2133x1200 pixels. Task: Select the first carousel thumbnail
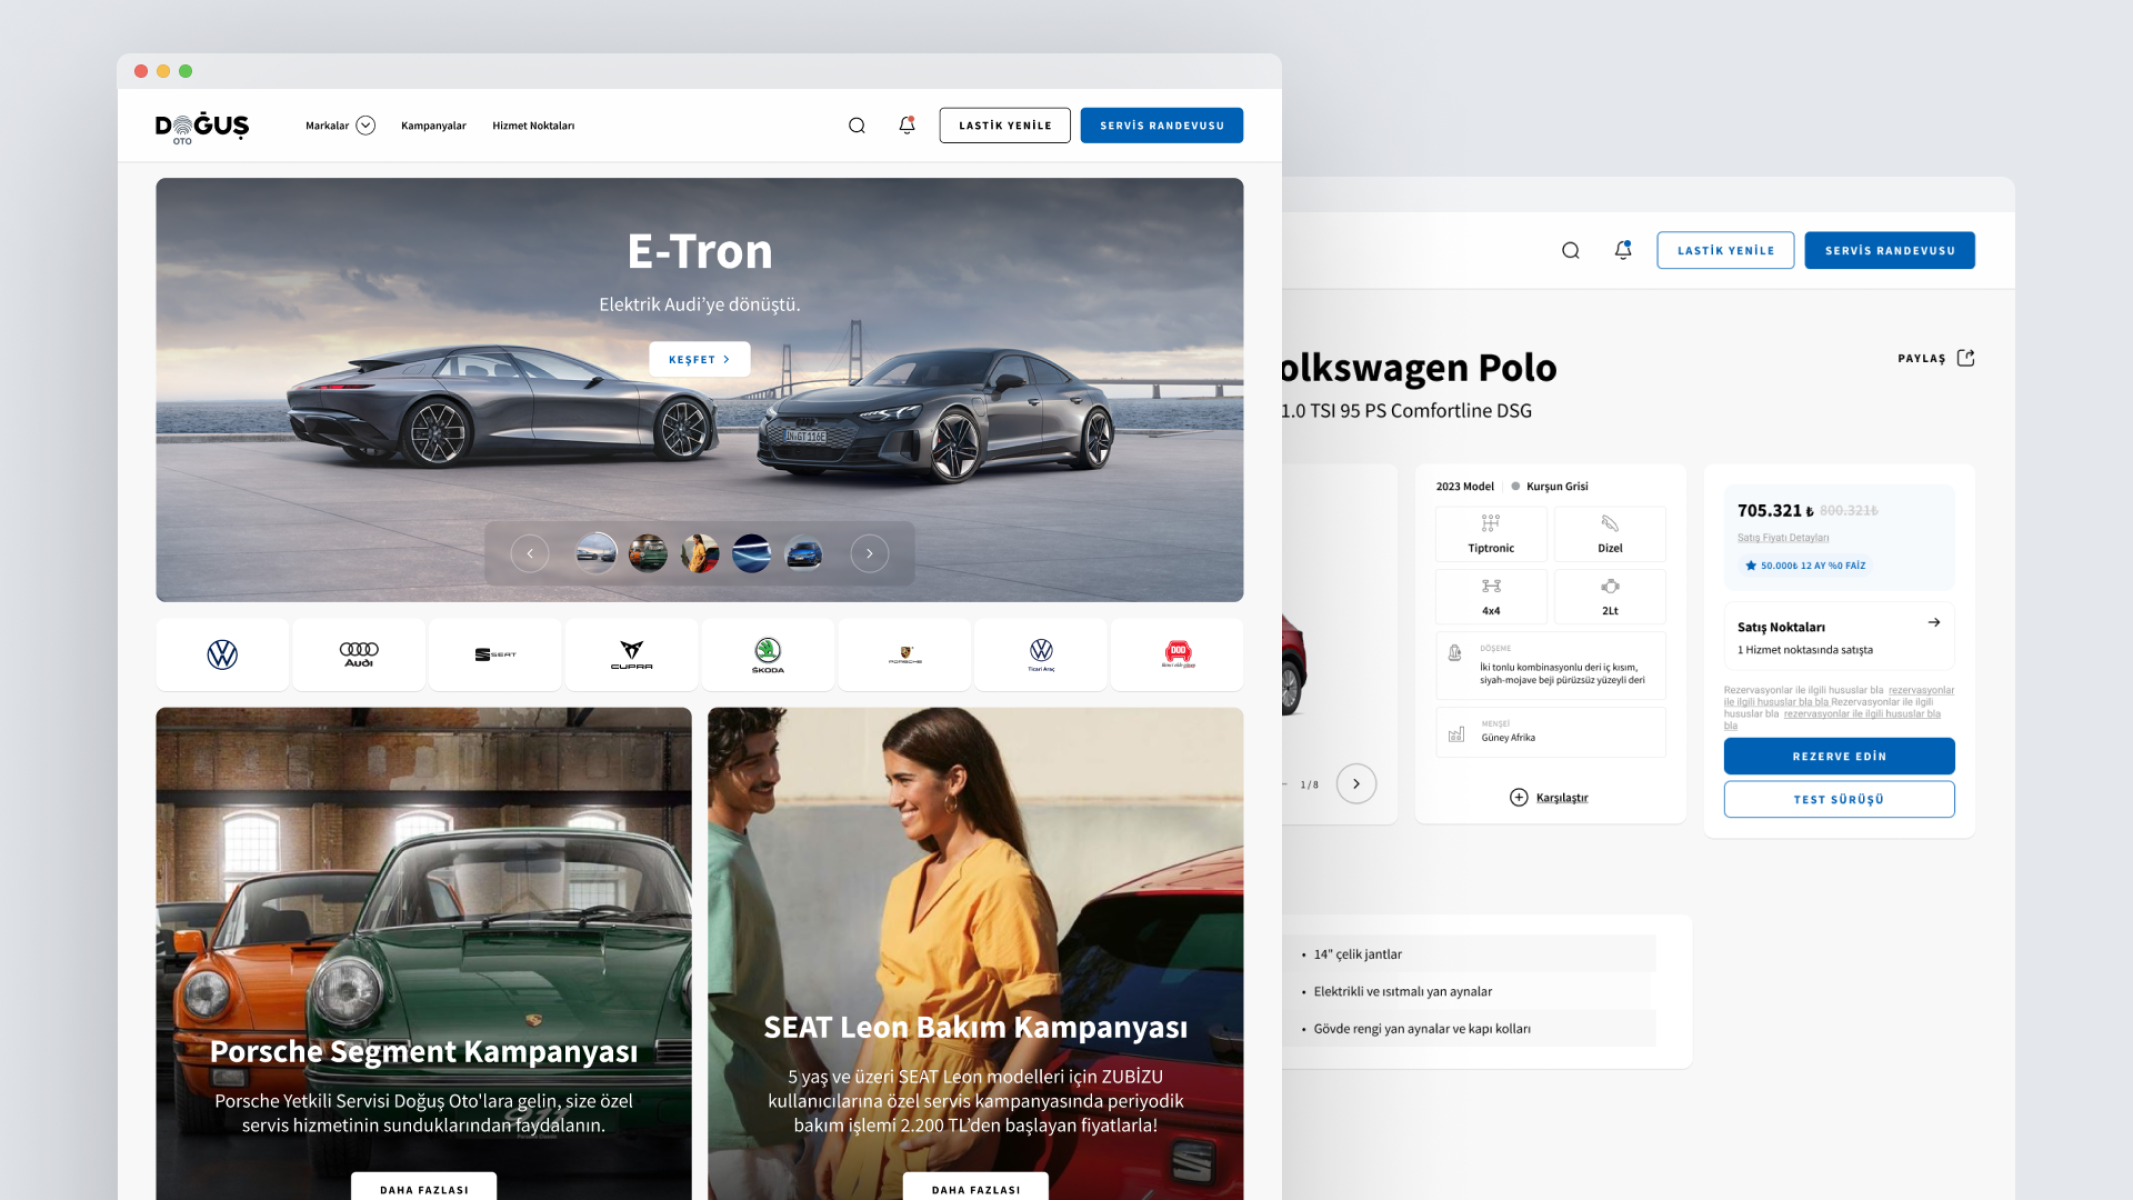[x=595, y=553]
